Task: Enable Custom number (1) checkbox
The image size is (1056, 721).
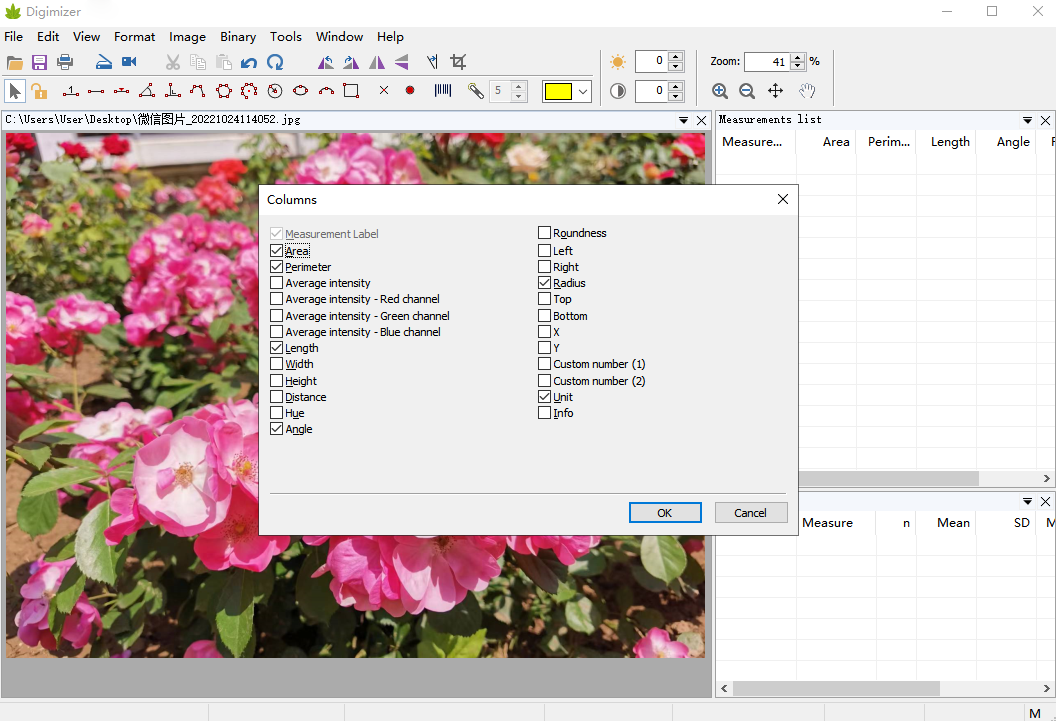Action: pos(544,364)
